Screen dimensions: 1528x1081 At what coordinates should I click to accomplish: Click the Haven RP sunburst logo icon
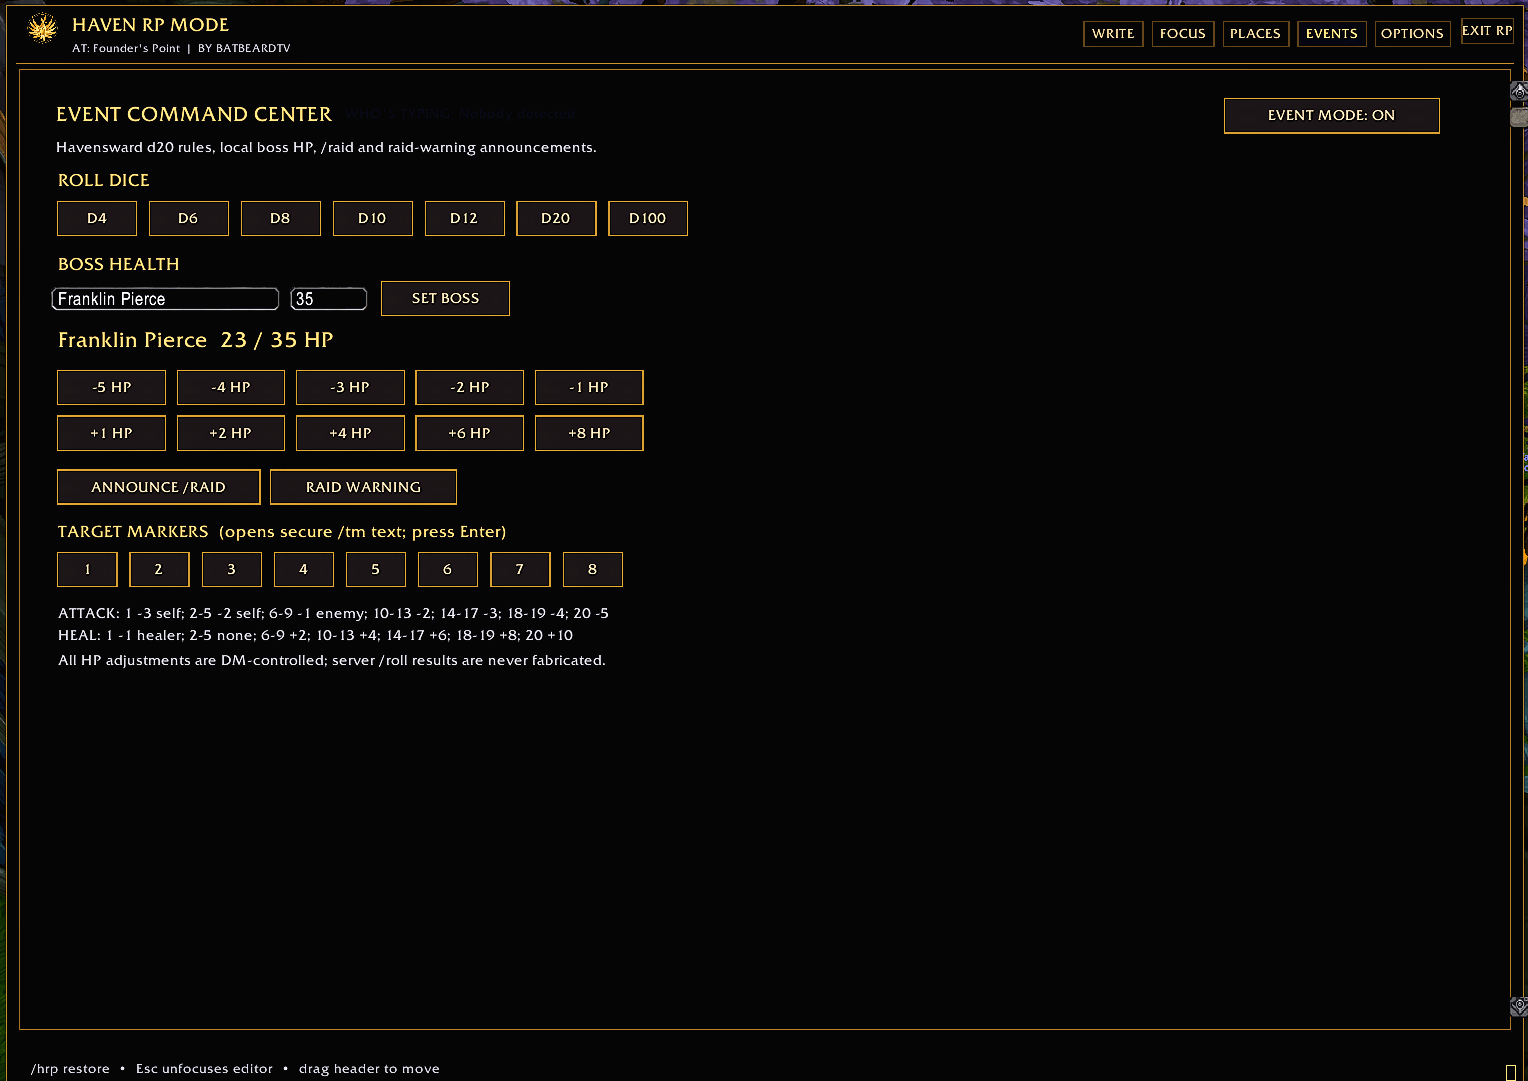(42, 29)
